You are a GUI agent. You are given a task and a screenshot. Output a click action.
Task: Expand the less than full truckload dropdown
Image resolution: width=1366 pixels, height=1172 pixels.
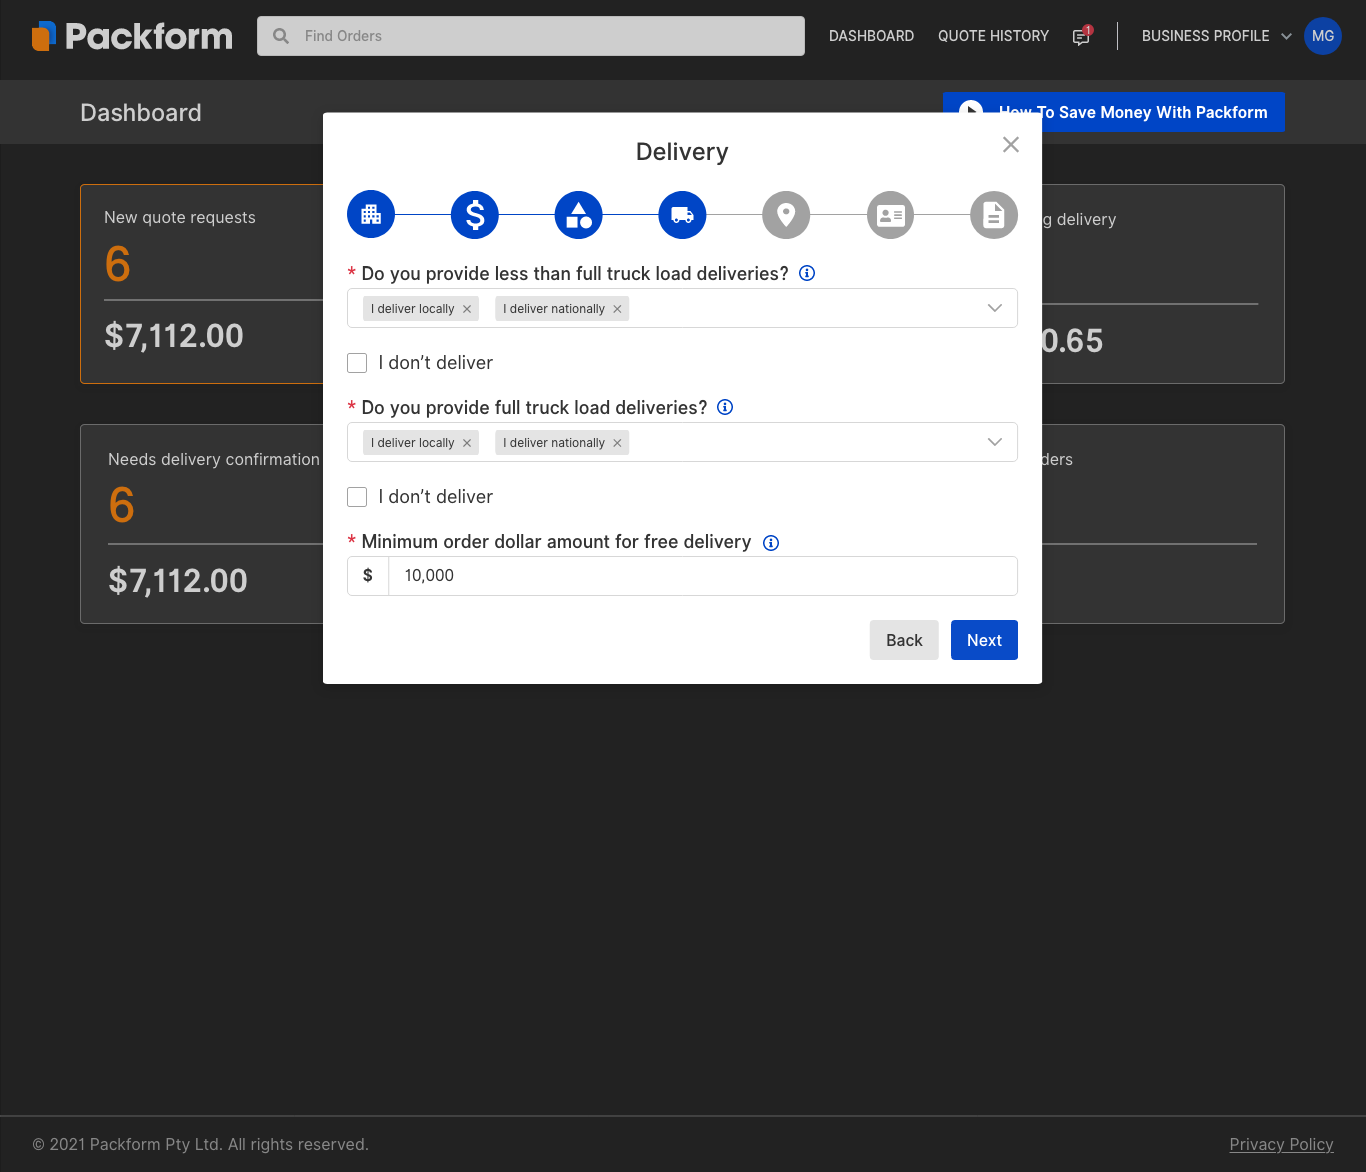tap(994, 308)
